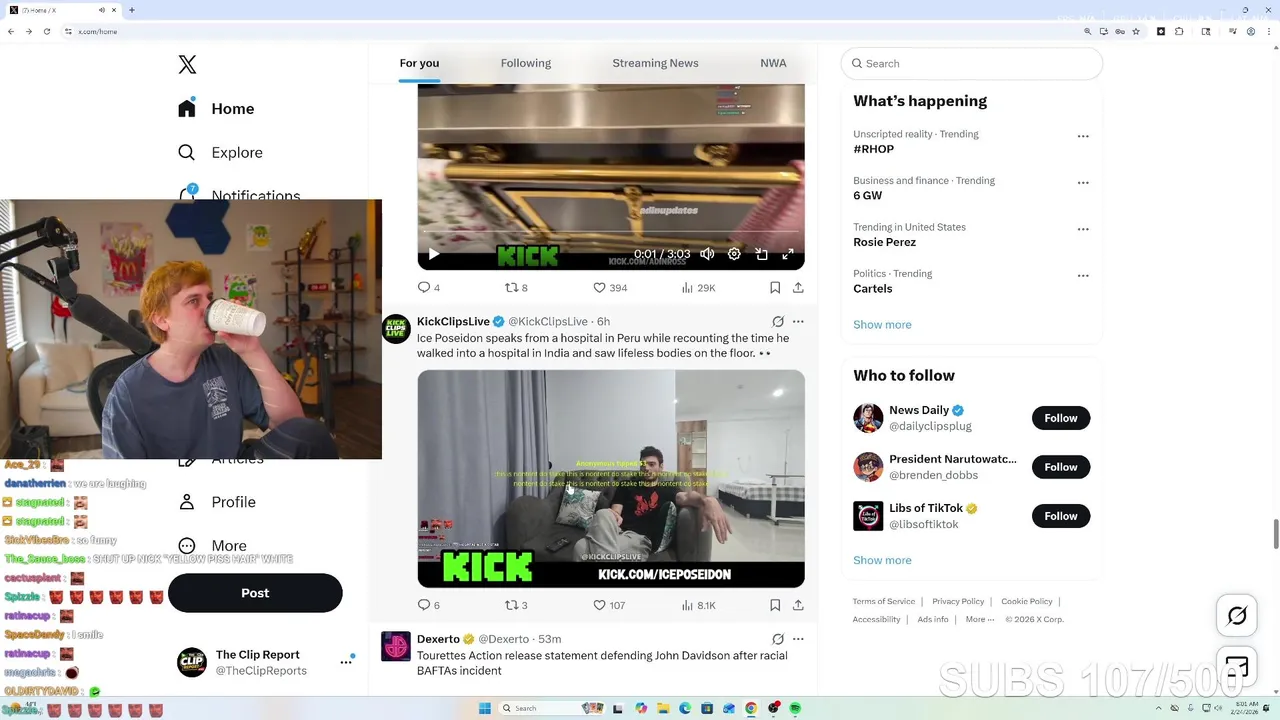Open the Windows Start menu
This screenshot has width=1280, height=720.
pos(485,708)
